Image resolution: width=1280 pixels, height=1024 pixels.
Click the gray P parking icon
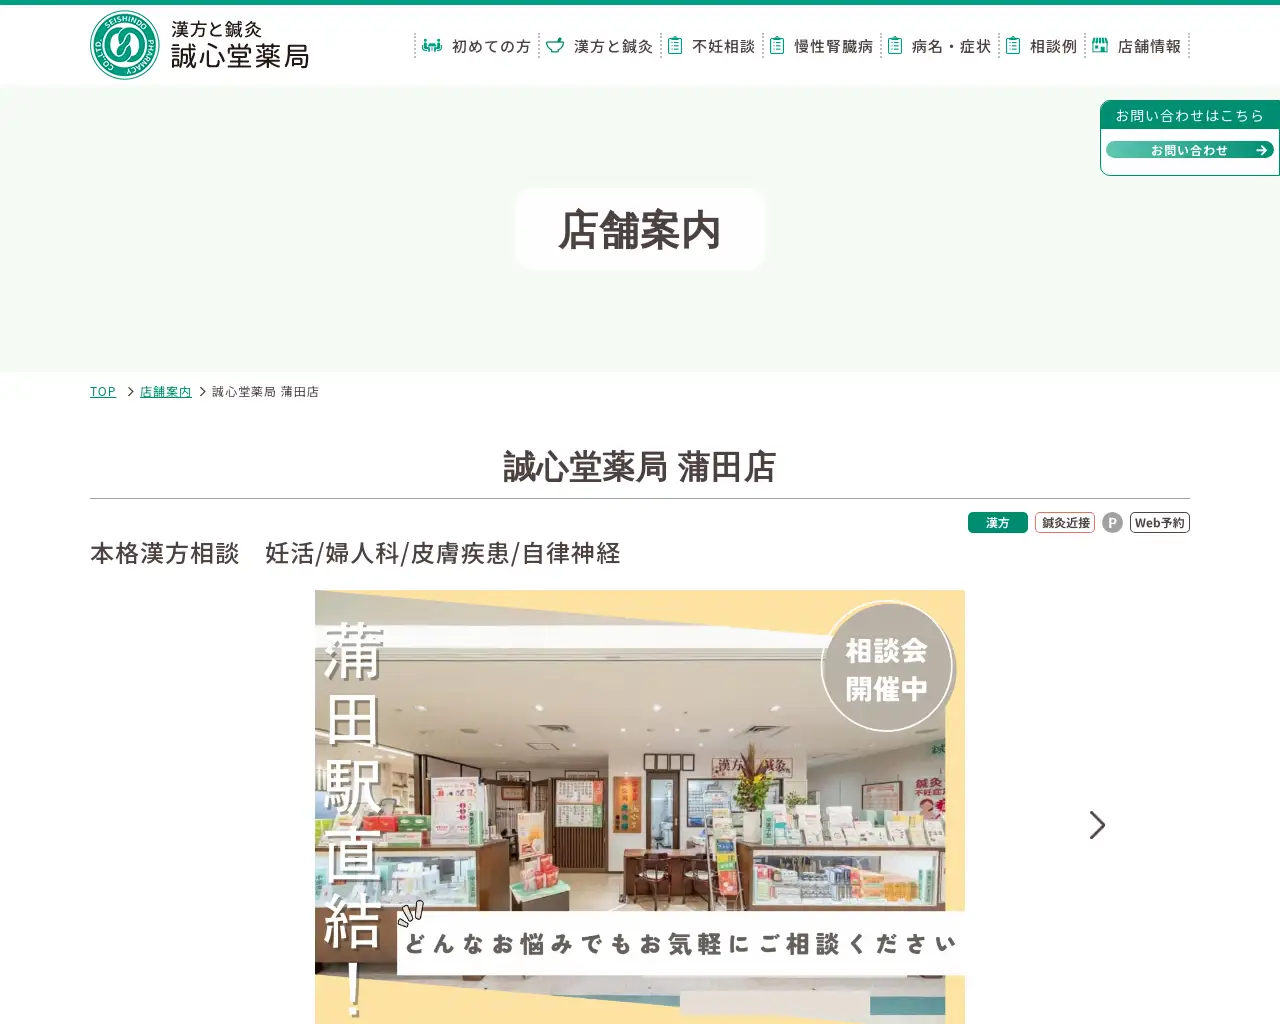pos(1111,522)
